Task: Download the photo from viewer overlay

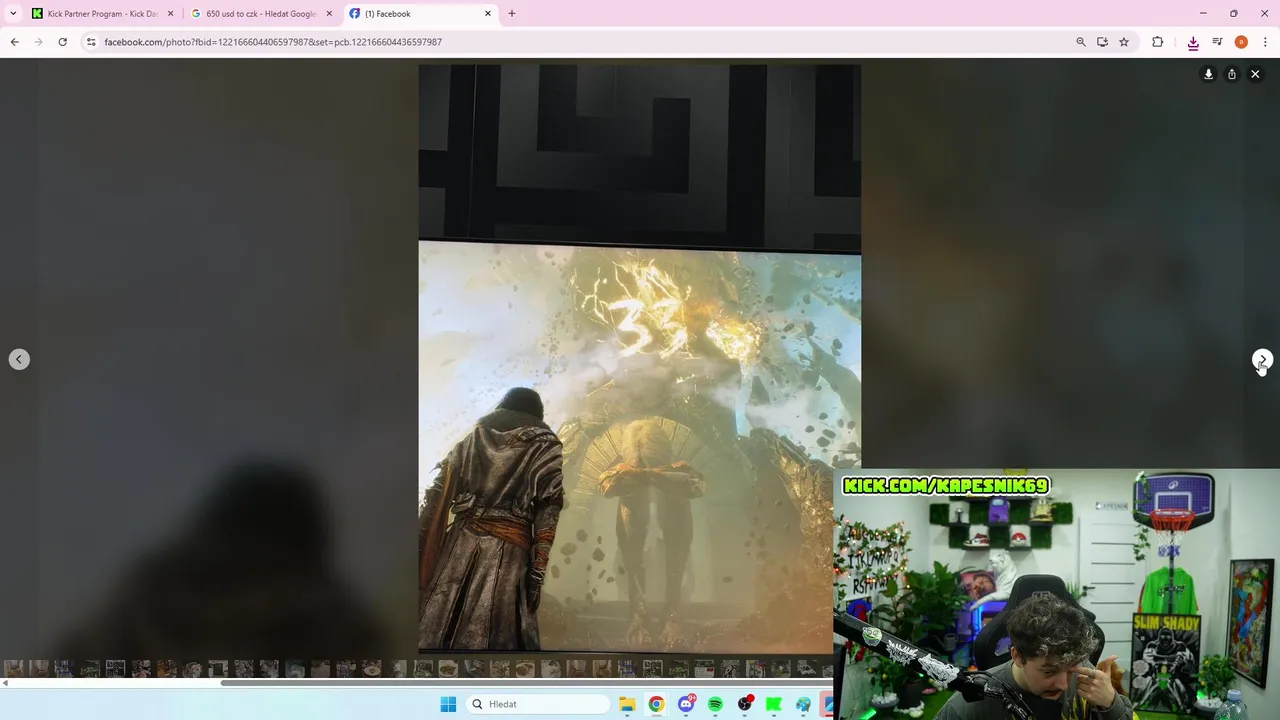Action: [1208, 74]
